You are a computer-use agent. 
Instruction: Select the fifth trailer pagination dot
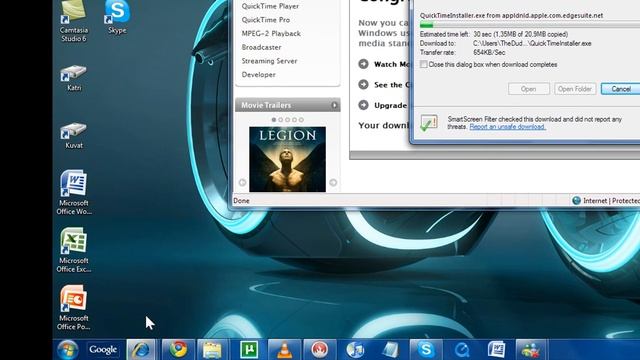(301, 120)
